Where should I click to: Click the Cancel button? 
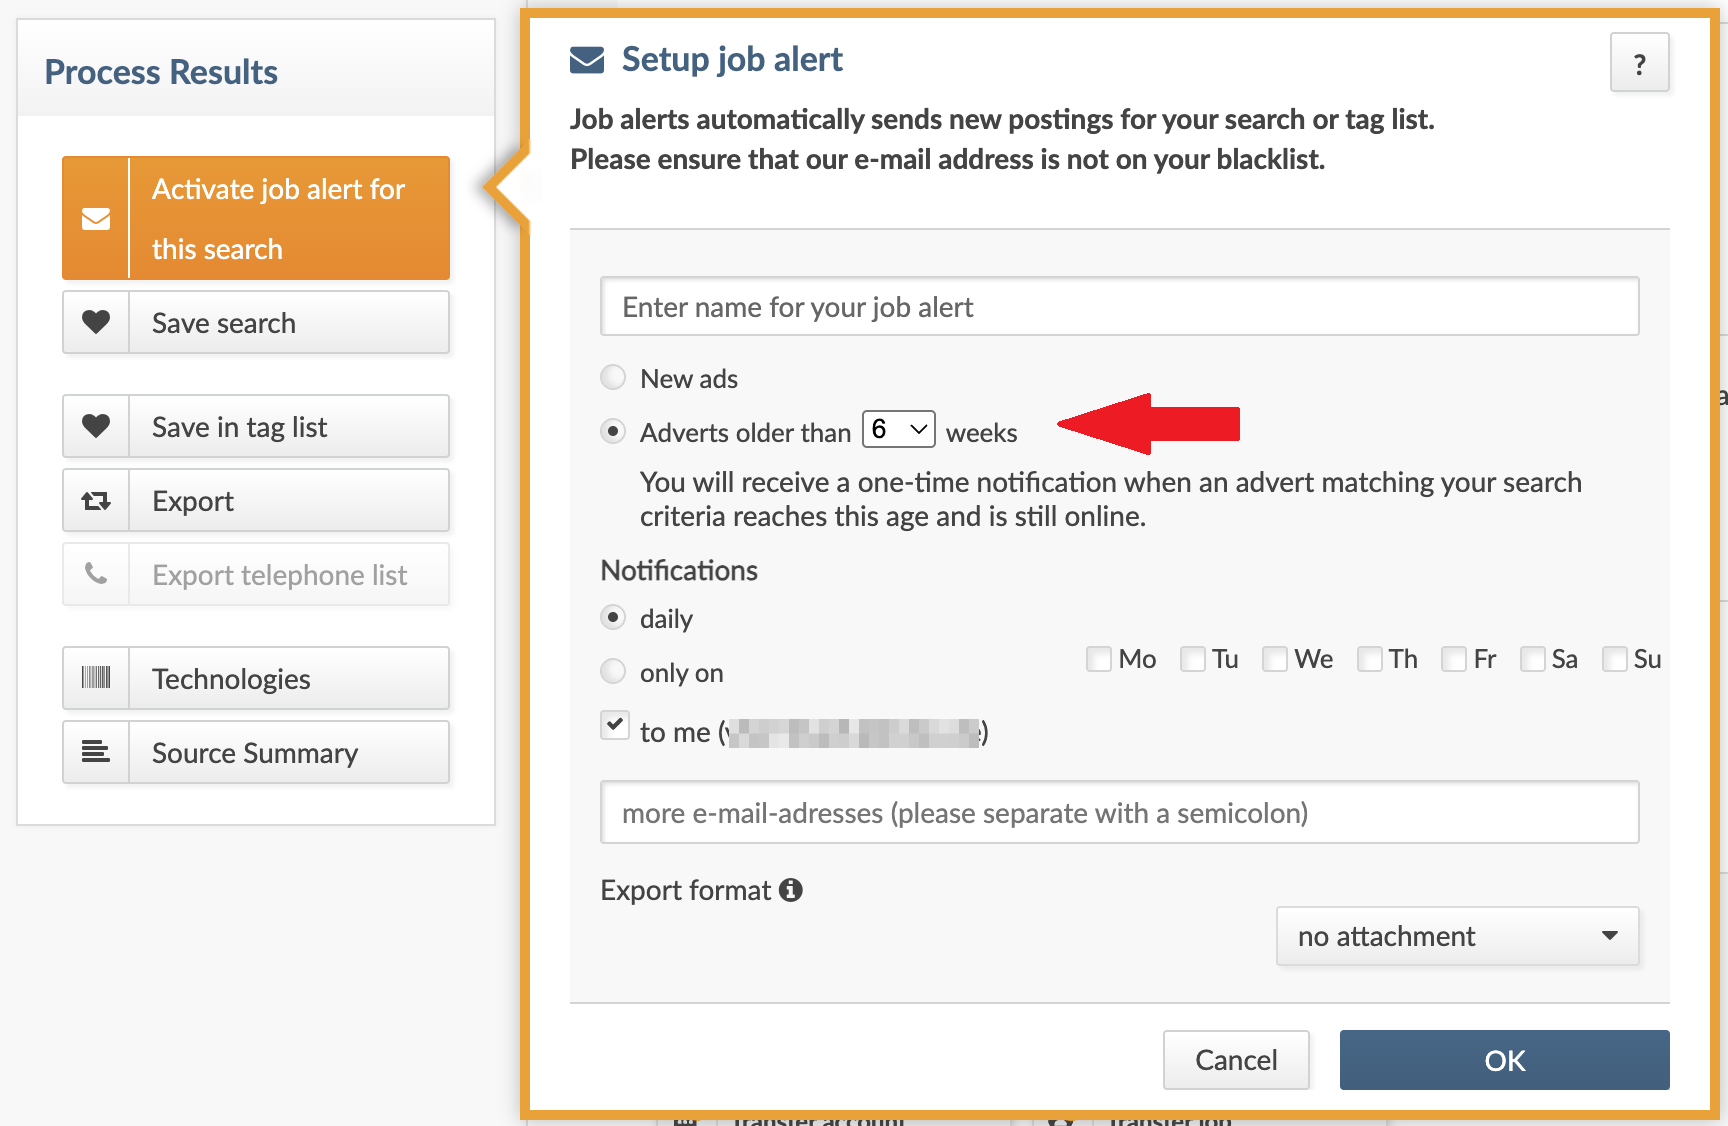point(1236,1060)
